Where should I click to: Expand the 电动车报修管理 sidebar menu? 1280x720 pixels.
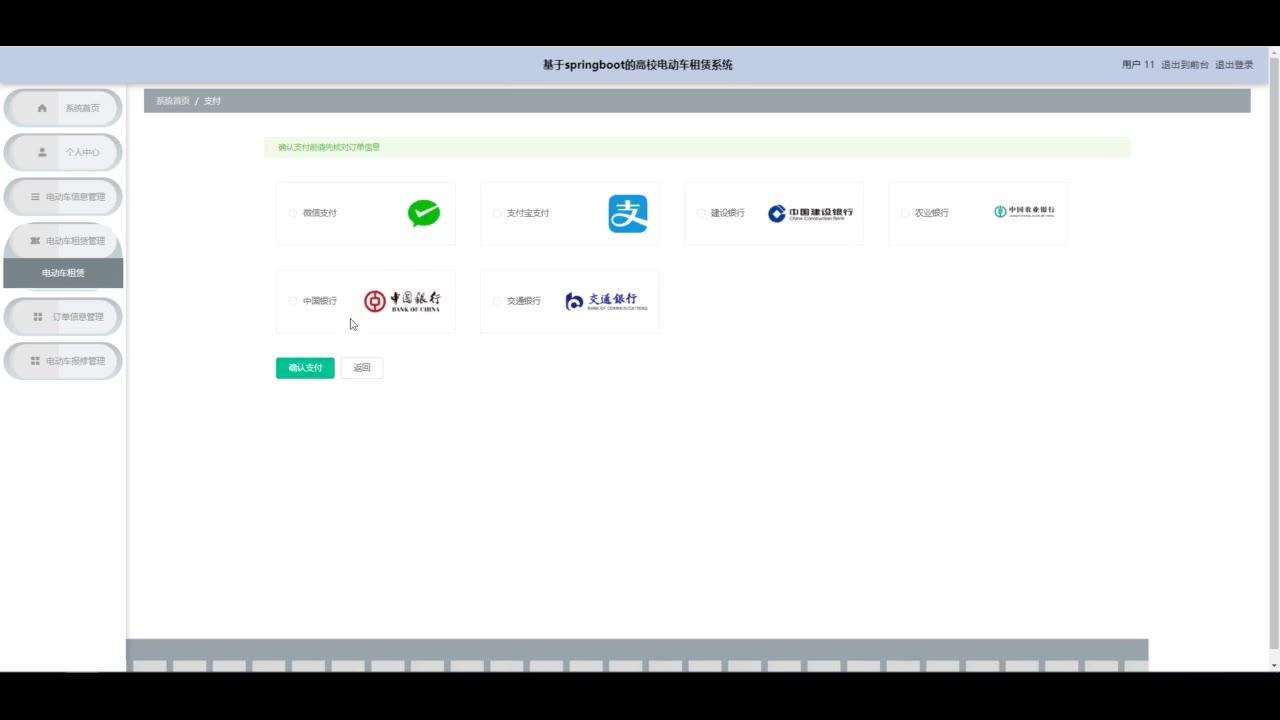point(63,361)
